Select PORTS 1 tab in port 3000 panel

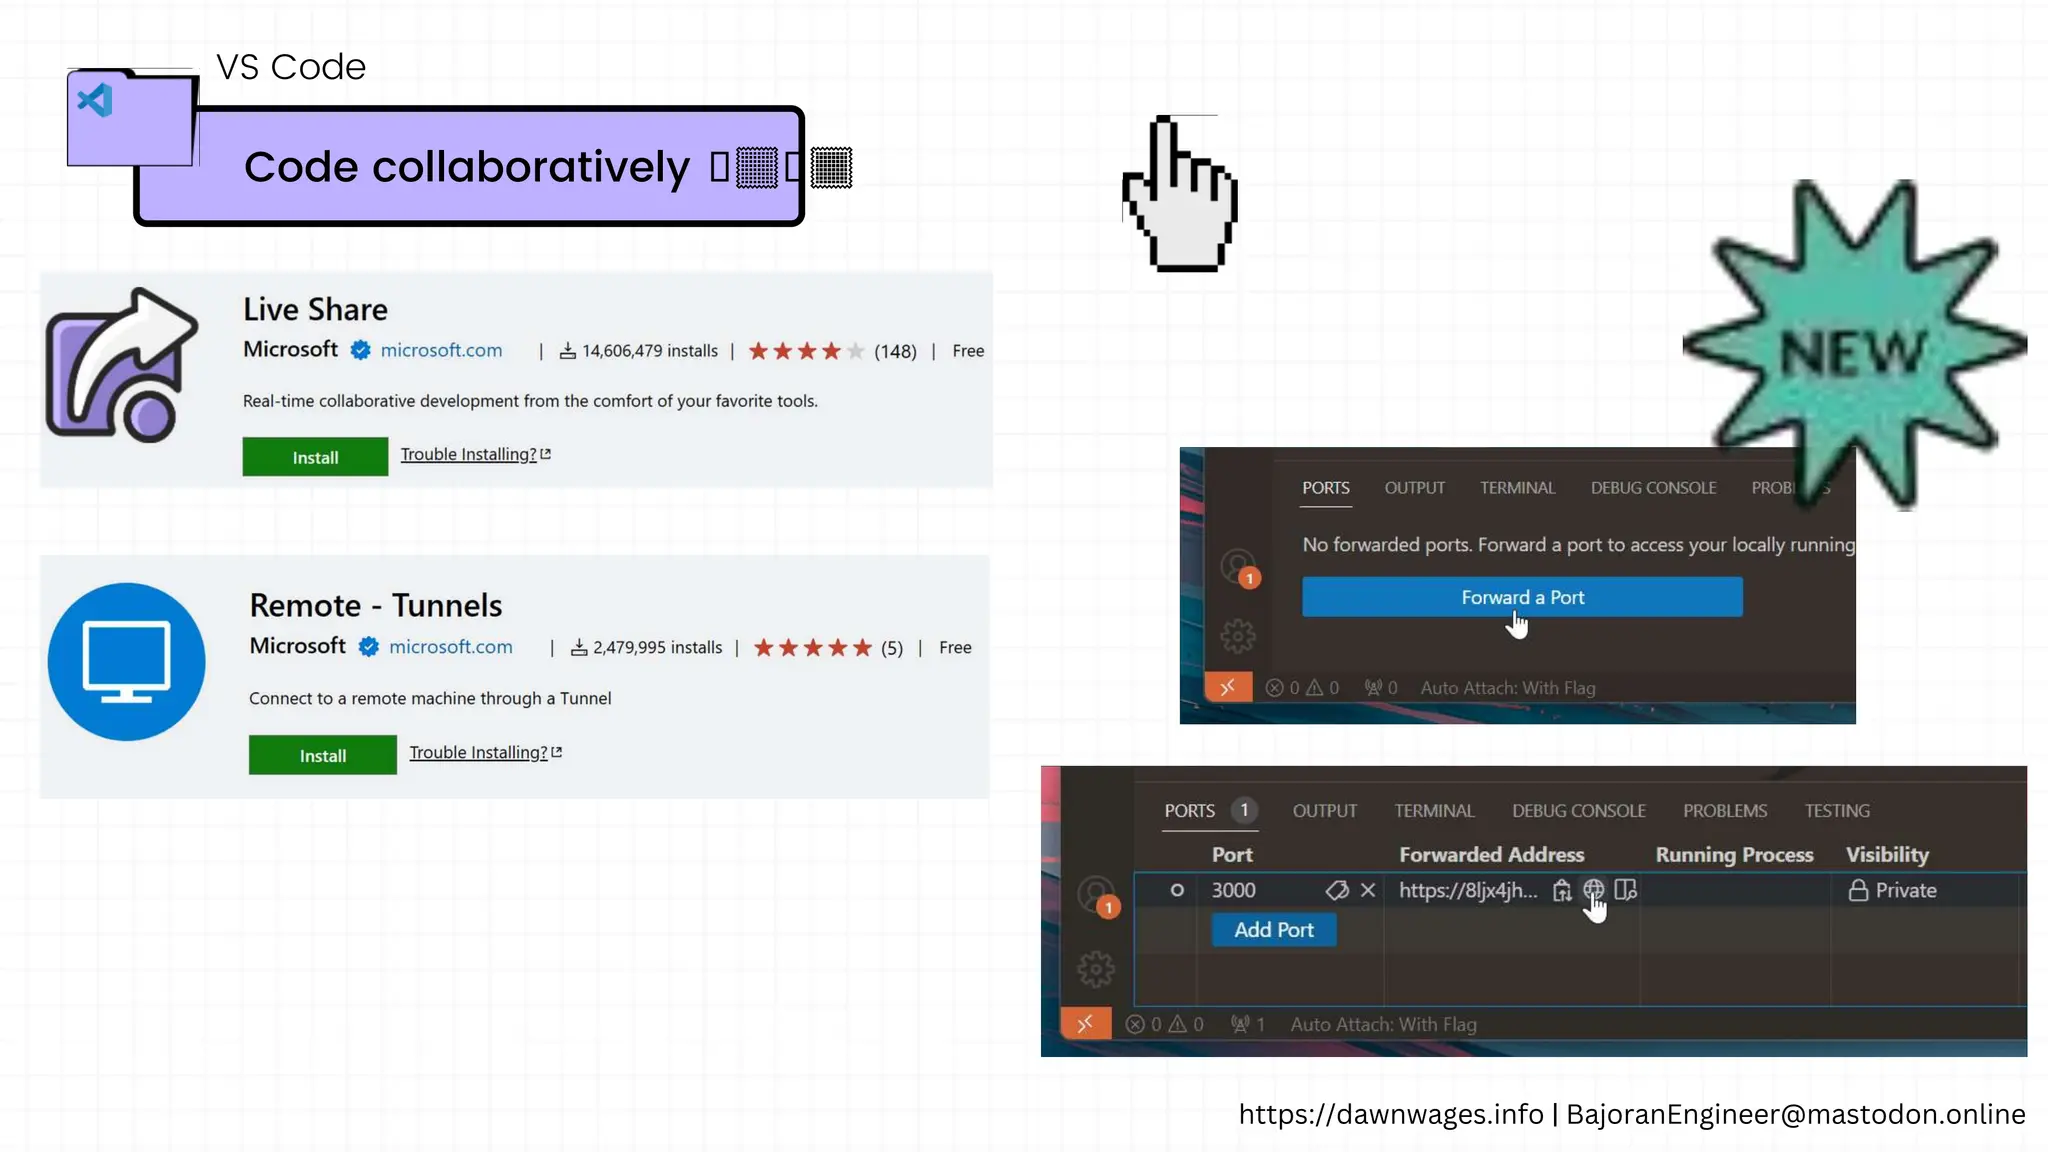pos(1211,810)
